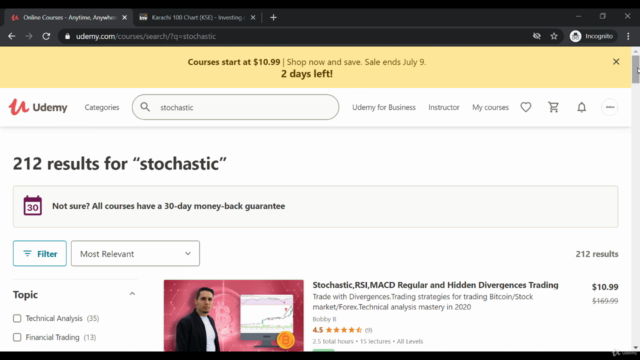
Task: Click the scrollbar down arrow
Action: click(636, 348)
